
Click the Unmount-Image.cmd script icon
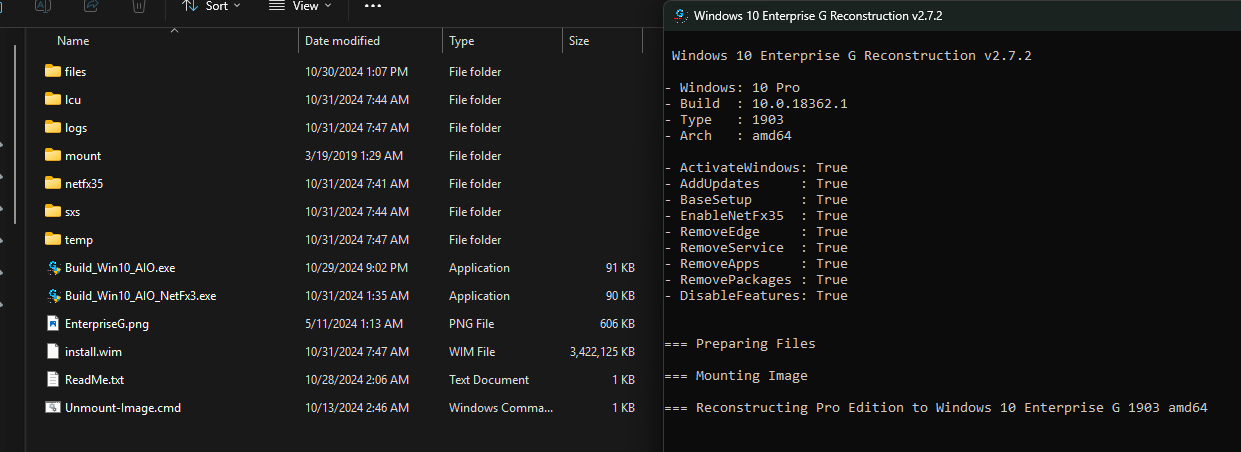tap(53, 408)
